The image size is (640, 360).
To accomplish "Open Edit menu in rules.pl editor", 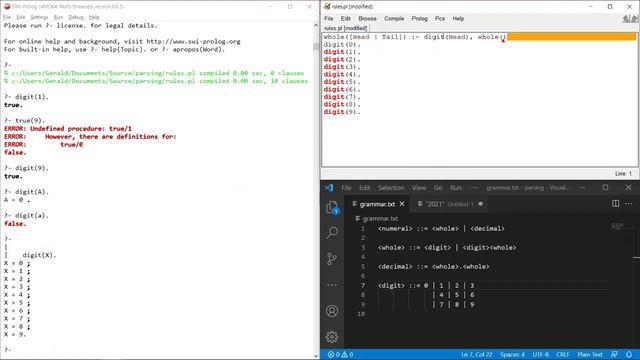I will point(346,19).
